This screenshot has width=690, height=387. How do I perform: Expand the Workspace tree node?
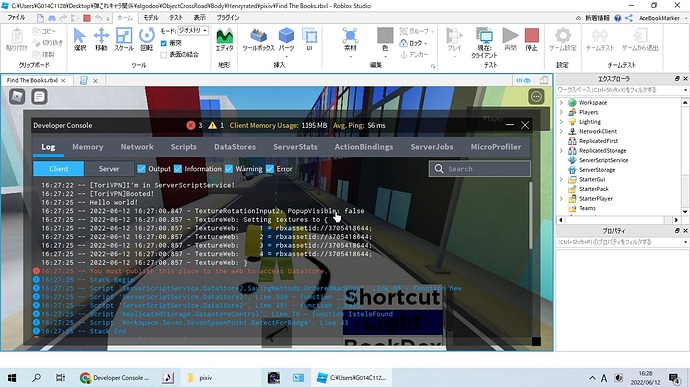pyautogui.click(x=561, y=103)
